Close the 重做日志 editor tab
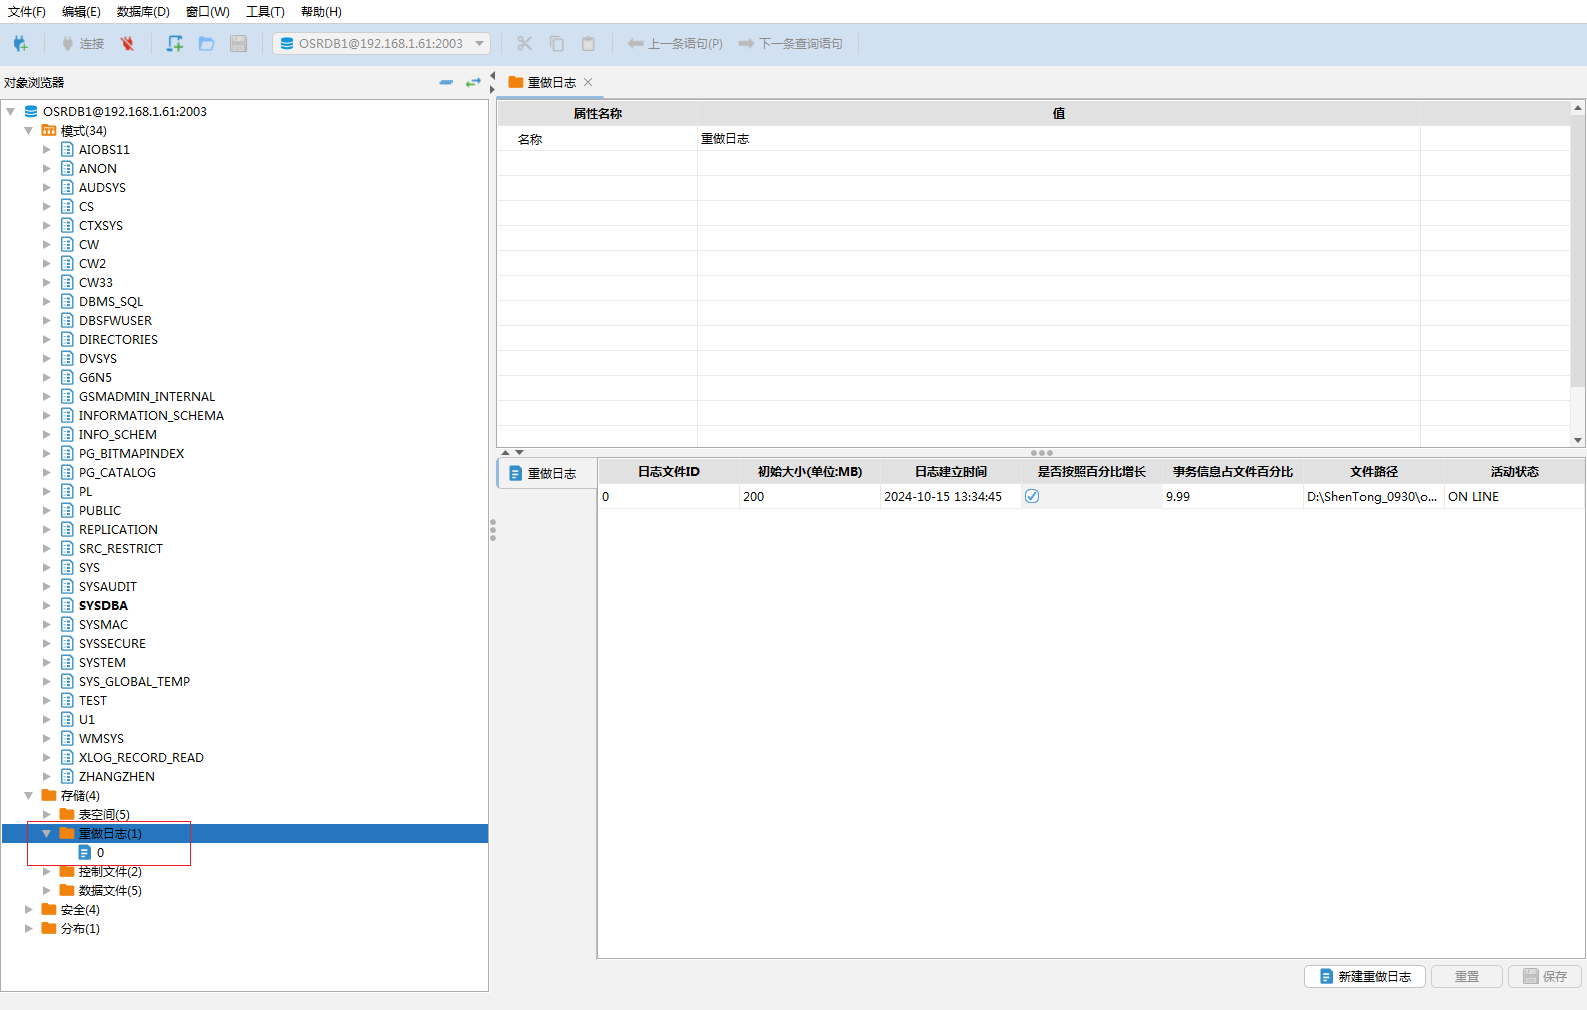 click(x=588, y=82)
